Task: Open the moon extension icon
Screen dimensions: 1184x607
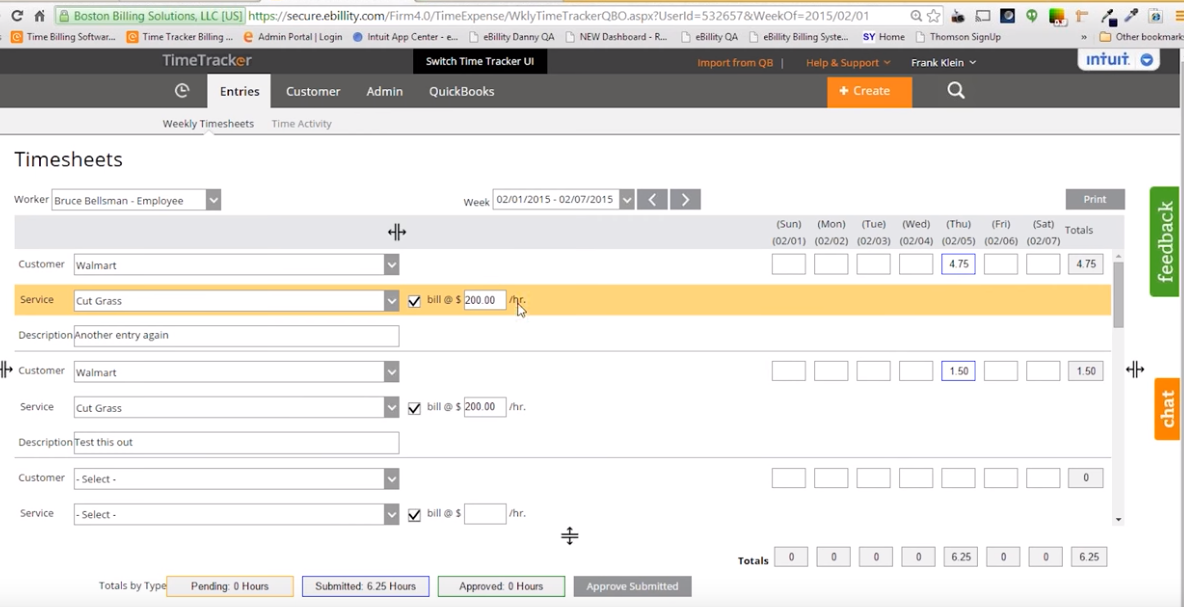Action: click(1007, 15)
